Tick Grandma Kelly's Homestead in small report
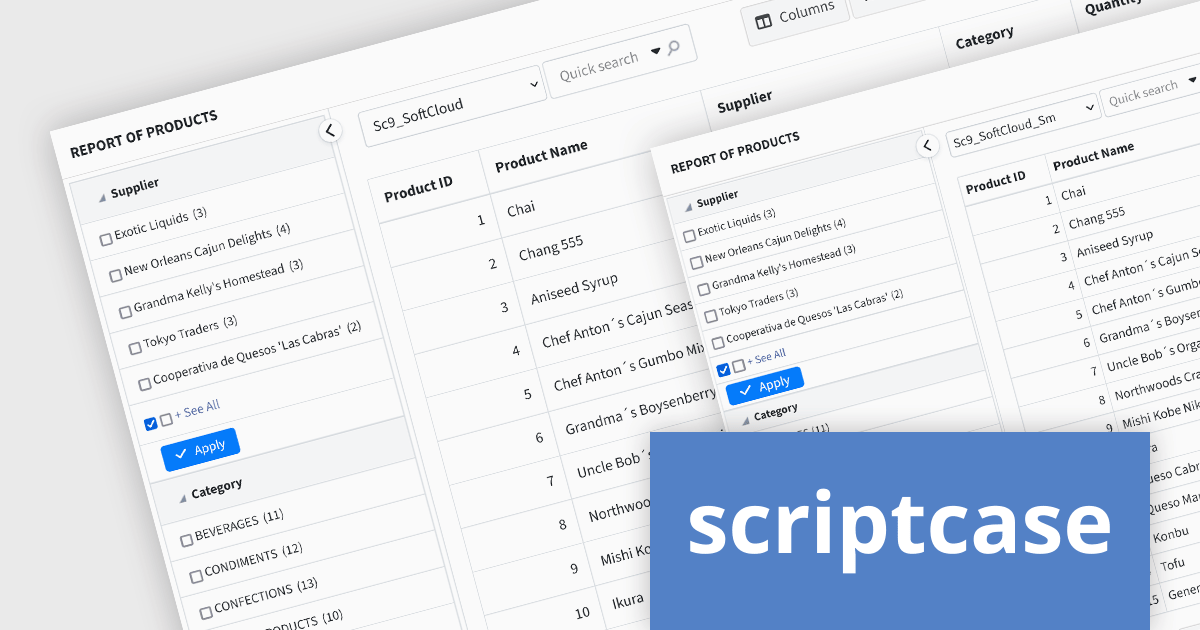Screen dimensions: 1200x630 click(x=704, y=289)
